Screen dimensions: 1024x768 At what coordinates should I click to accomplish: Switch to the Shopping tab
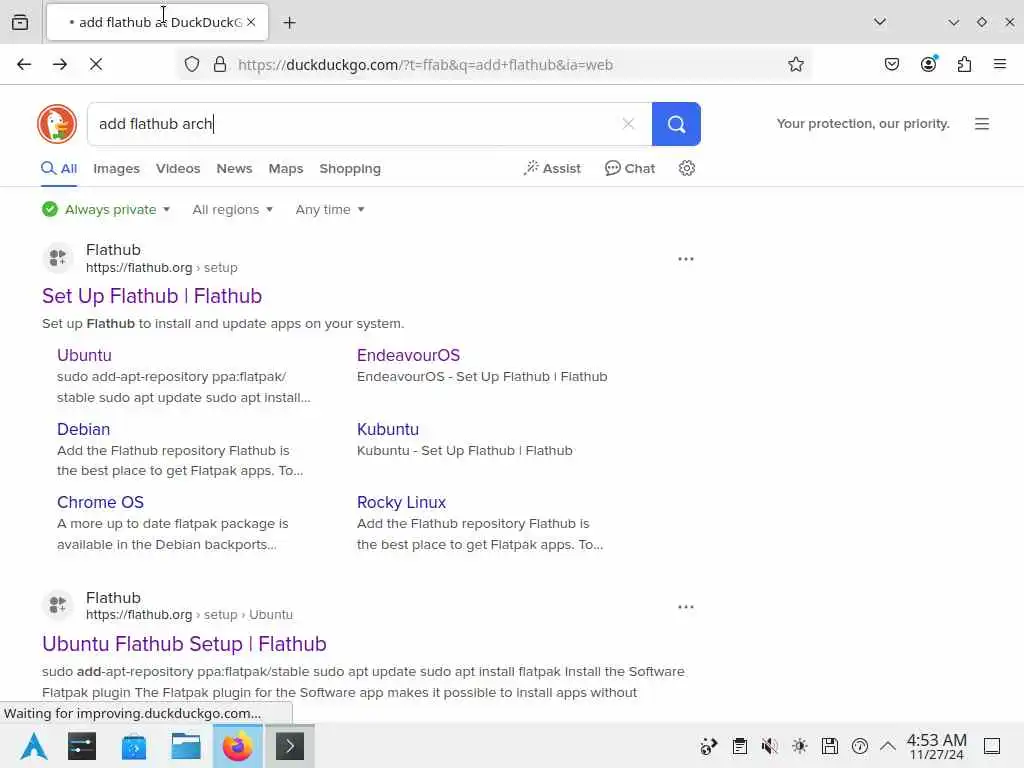click(350, 168)
